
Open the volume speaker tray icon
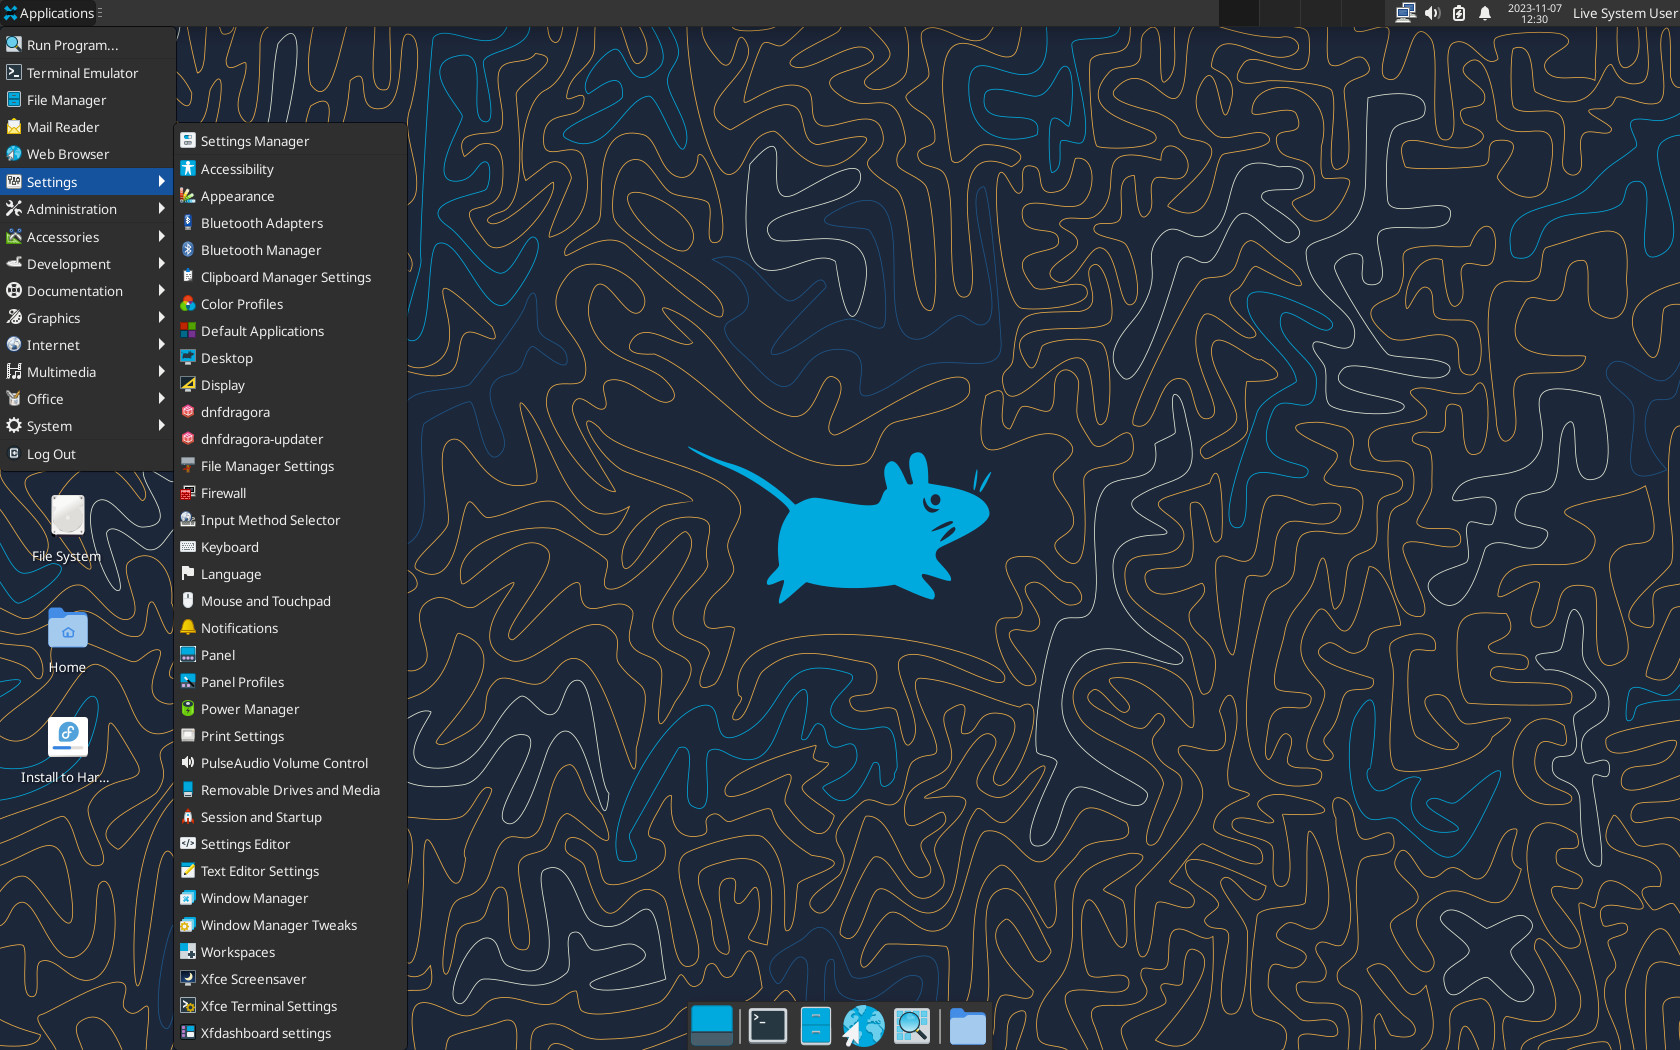tap(1432, 13)
